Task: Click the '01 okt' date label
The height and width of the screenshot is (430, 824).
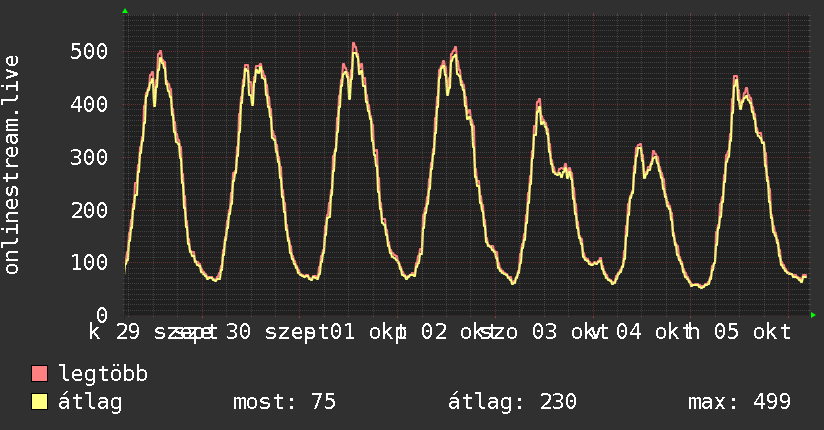Action: 368,332
